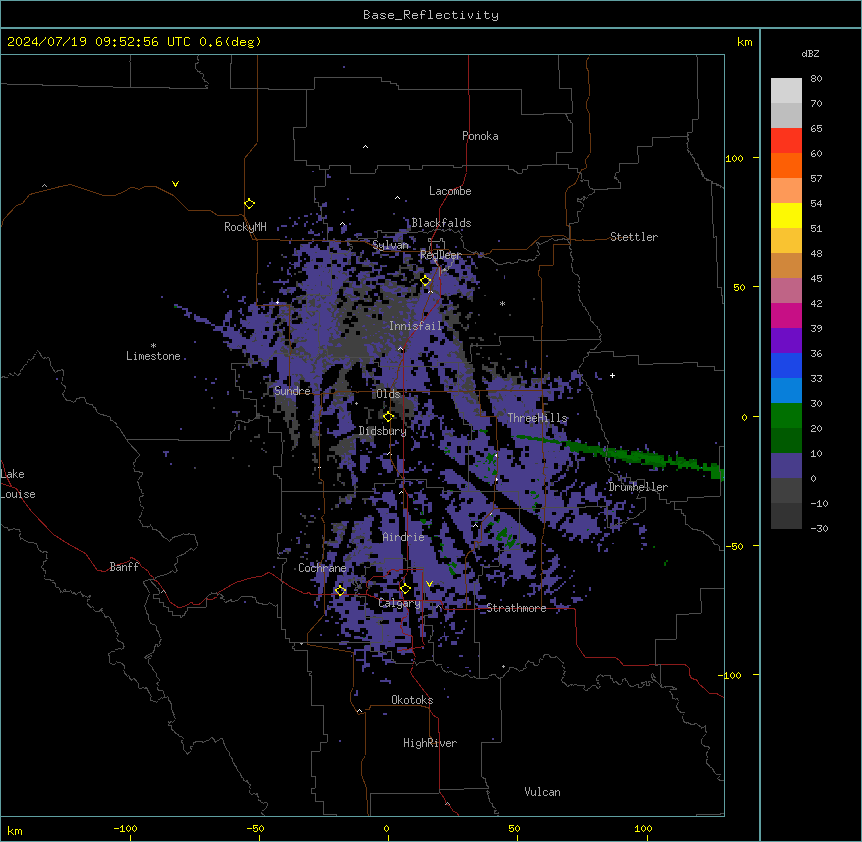Click the Innisfail label

(416, 326)
